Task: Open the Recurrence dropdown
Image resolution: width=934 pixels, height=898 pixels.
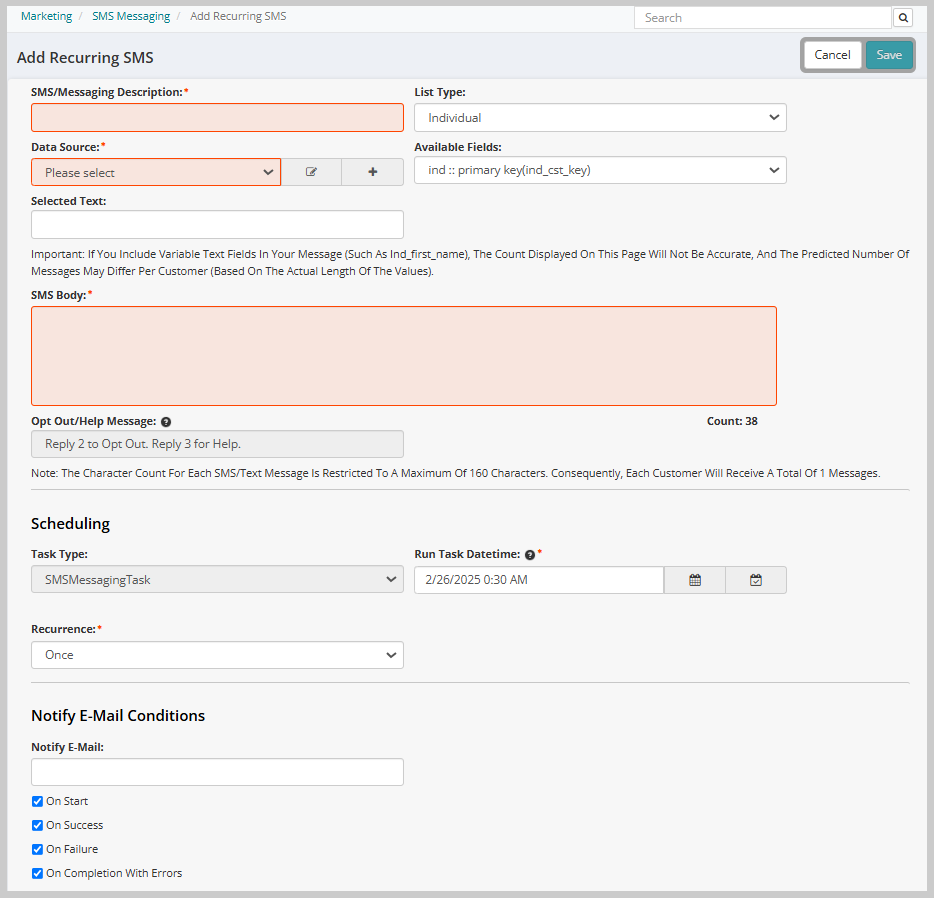Action: click(217, 655)
